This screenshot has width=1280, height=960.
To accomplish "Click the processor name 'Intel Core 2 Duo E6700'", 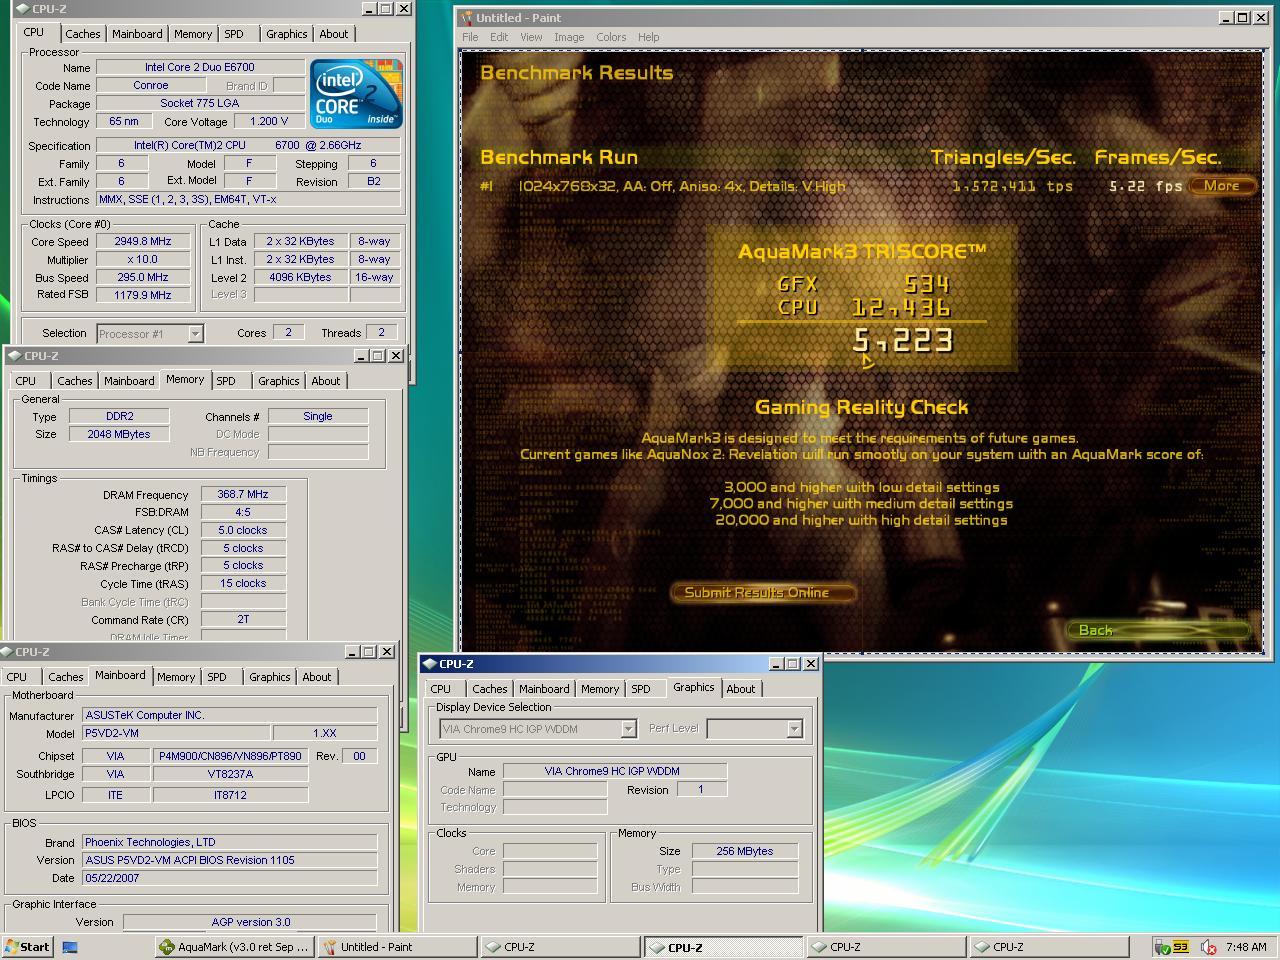I will pyautogui.click(x=200, y=68).
